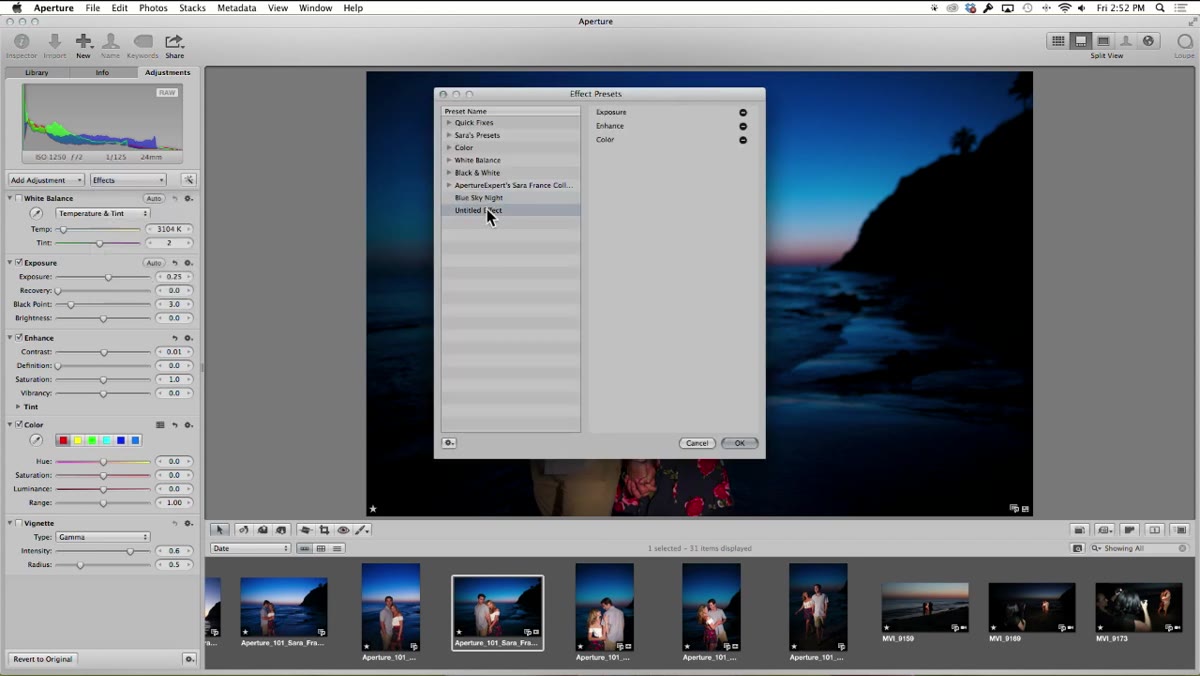Switch browser to list view
The width and height of the screenshot is (1200, 676).
pyautogui.click(x=337, y=548)
